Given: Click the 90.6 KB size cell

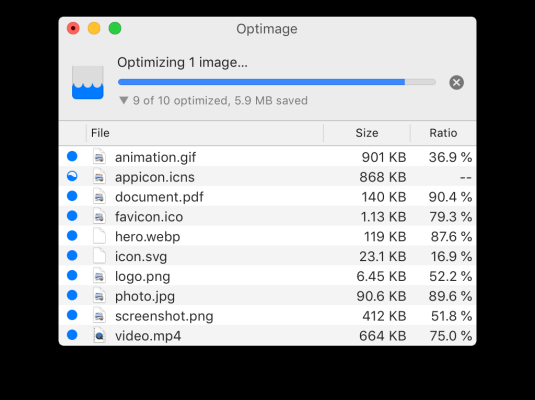Looking at the screenshot, I should tap(381, 296).
